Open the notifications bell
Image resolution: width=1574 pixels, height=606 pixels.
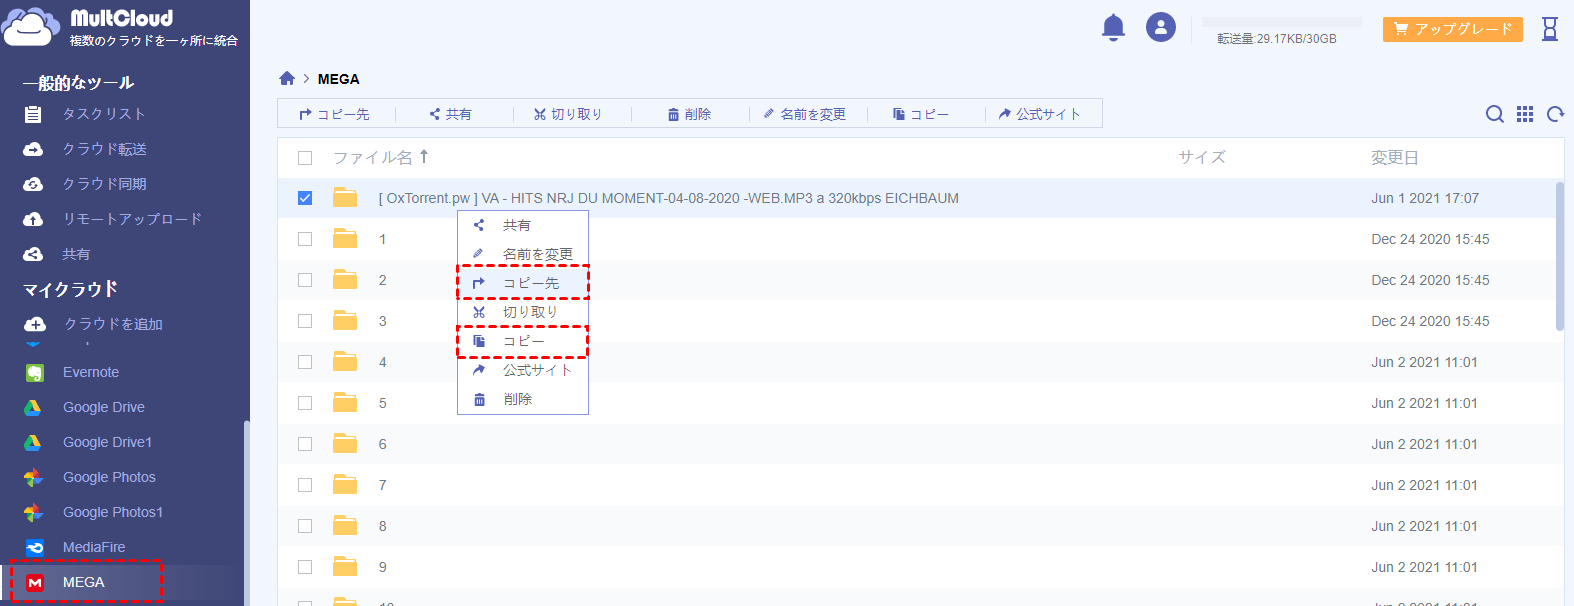[x=1113, y=27]
